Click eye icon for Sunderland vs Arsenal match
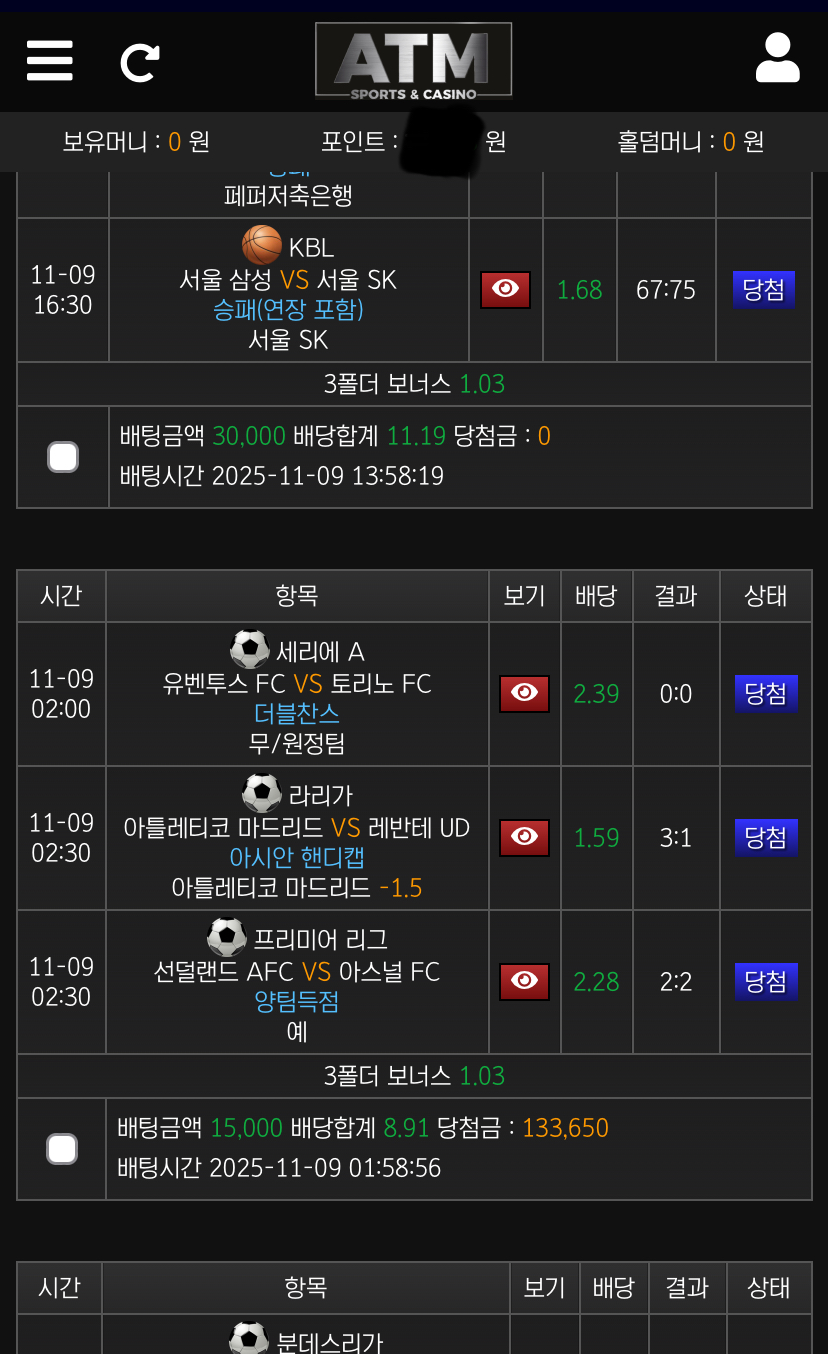 coord(524,981)
